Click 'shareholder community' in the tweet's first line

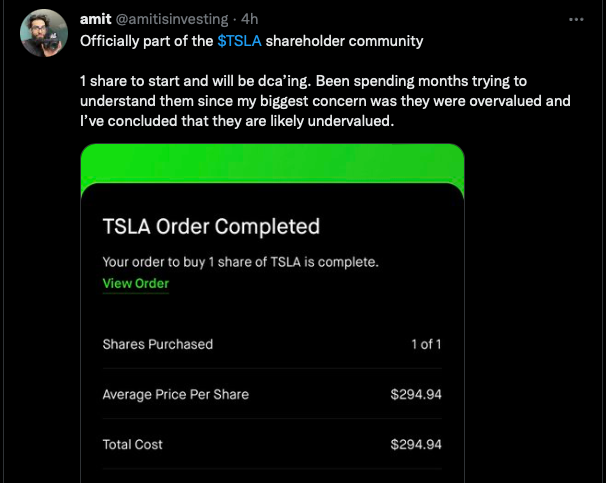pyautogui.click(x=344, y=41)
